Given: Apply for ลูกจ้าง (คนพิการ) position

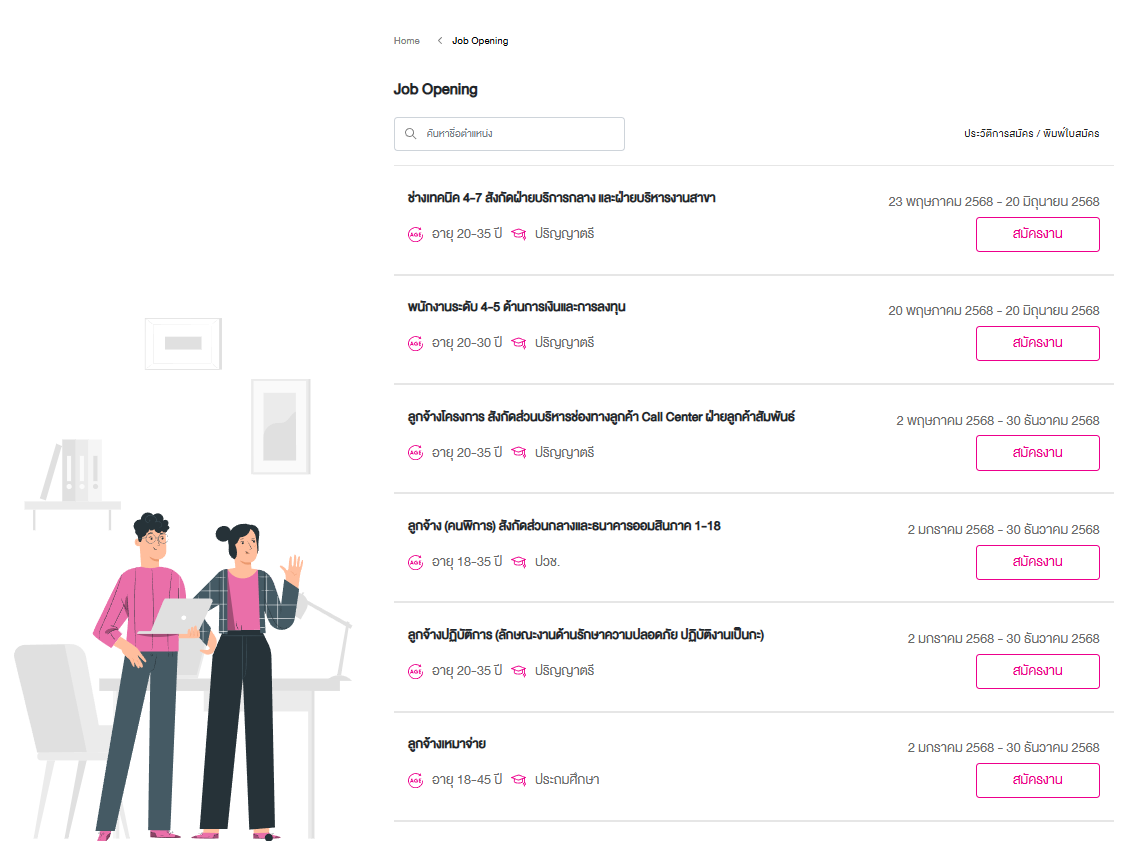Looking at the screenshot, I should point(1038,562).
